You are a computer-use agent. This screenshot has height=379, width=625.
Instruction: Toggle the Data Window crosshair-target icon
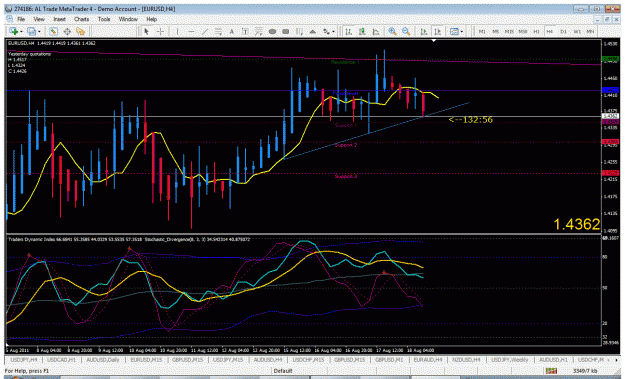pyautogui.click(x=67, y=31)
